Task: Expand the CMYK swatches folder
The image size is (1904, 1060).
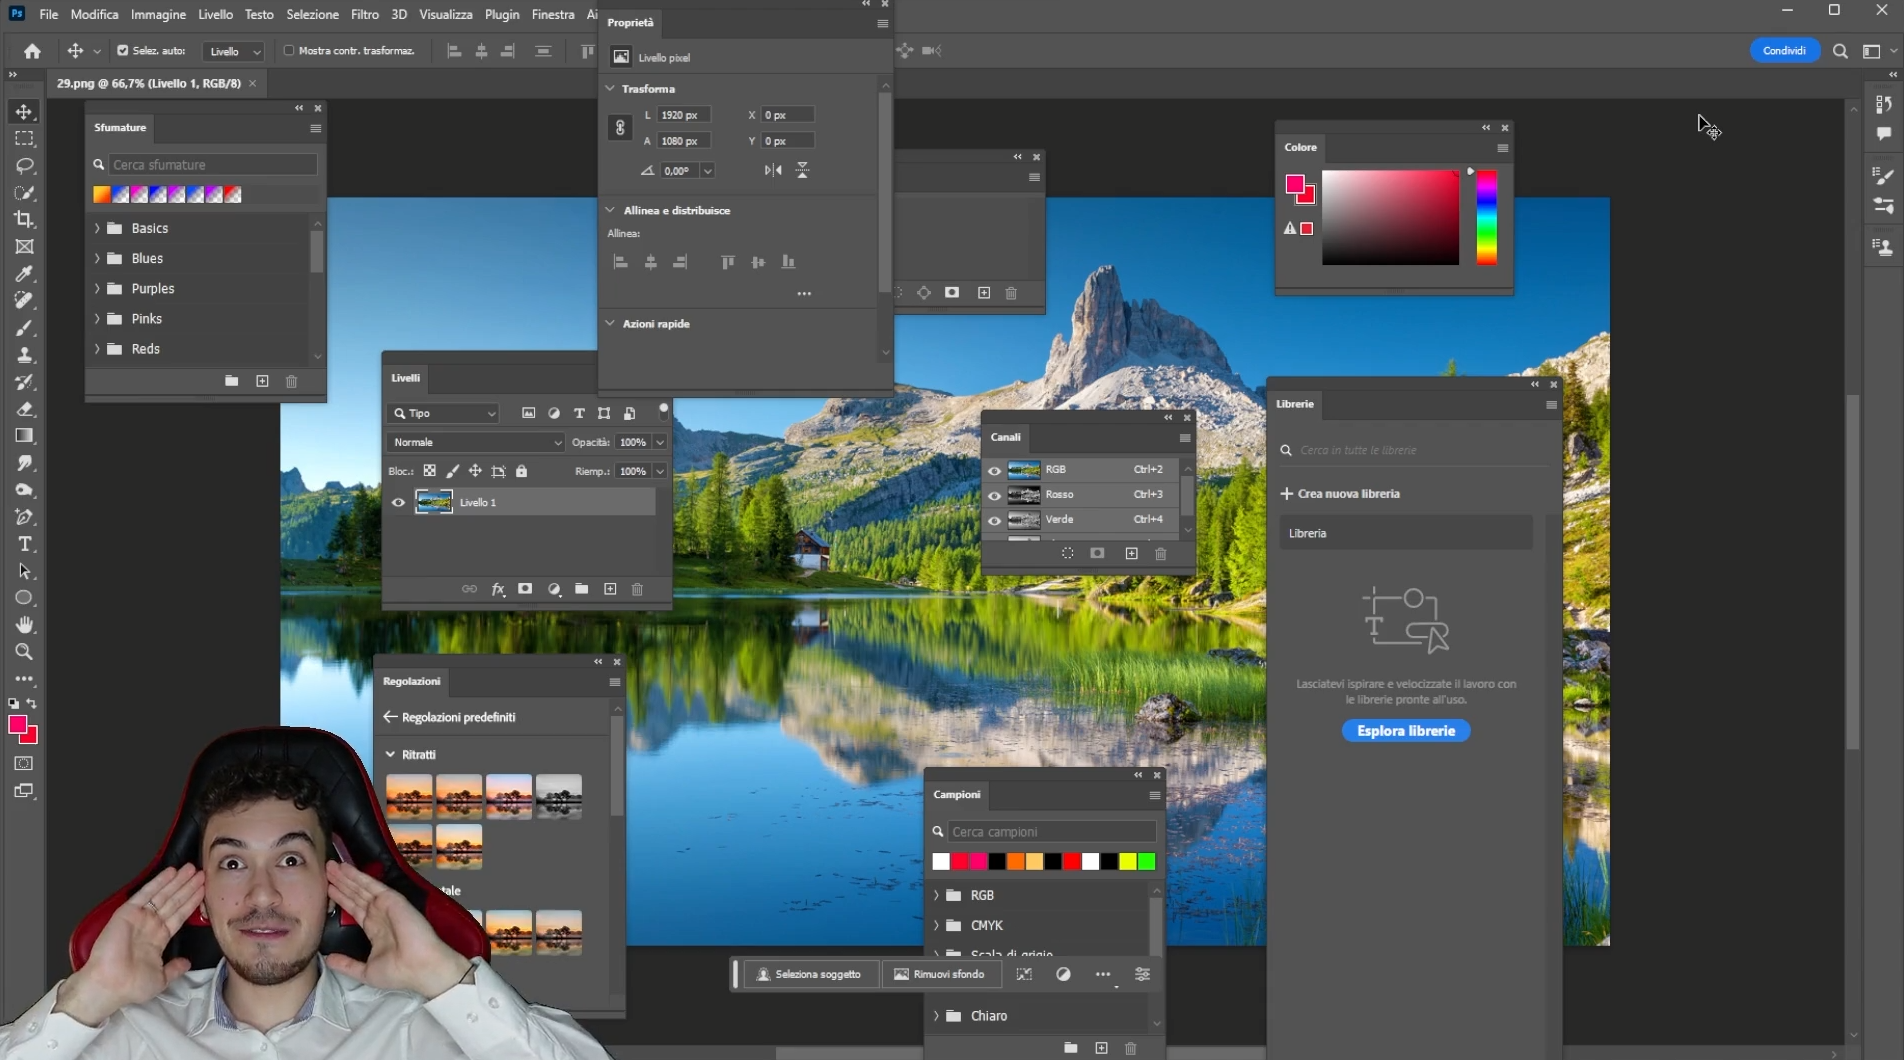Action: [x=936, y=926]
